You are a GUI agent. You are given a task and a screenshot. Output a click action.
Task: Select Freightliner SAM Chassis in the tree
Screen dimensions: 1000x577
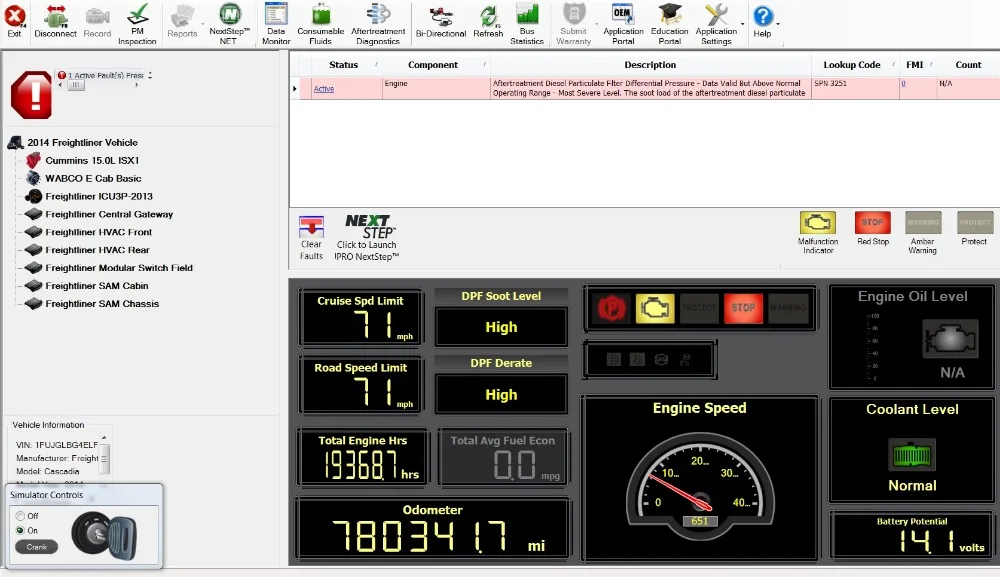coord(102,304)
